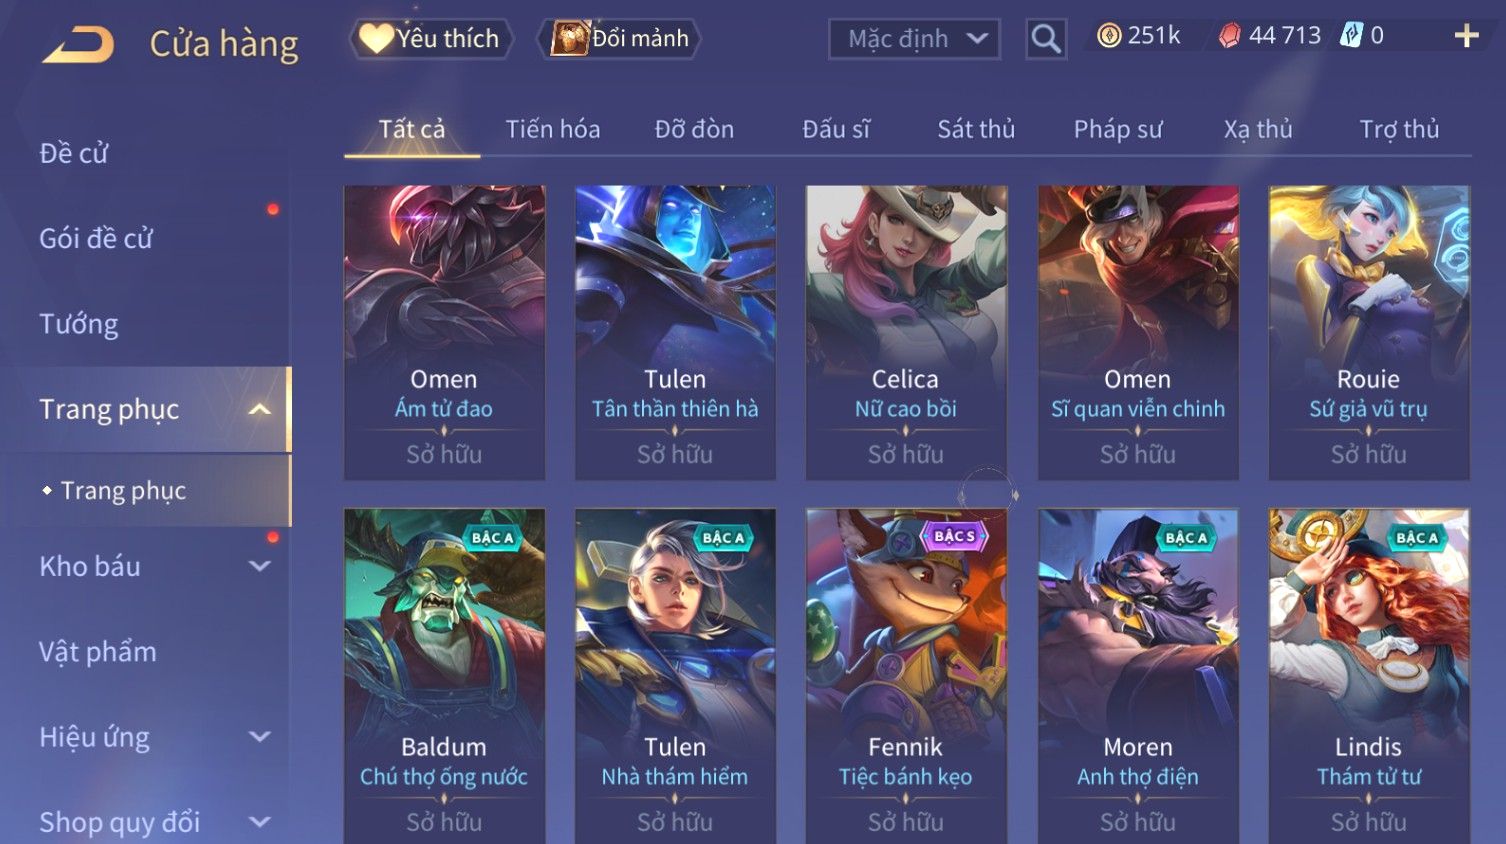Viewport: 1506px width, 844px height.
Task: Select Celica Nữ cao bồi skin card
Action: pyautogui.click(x=906, y=333)
